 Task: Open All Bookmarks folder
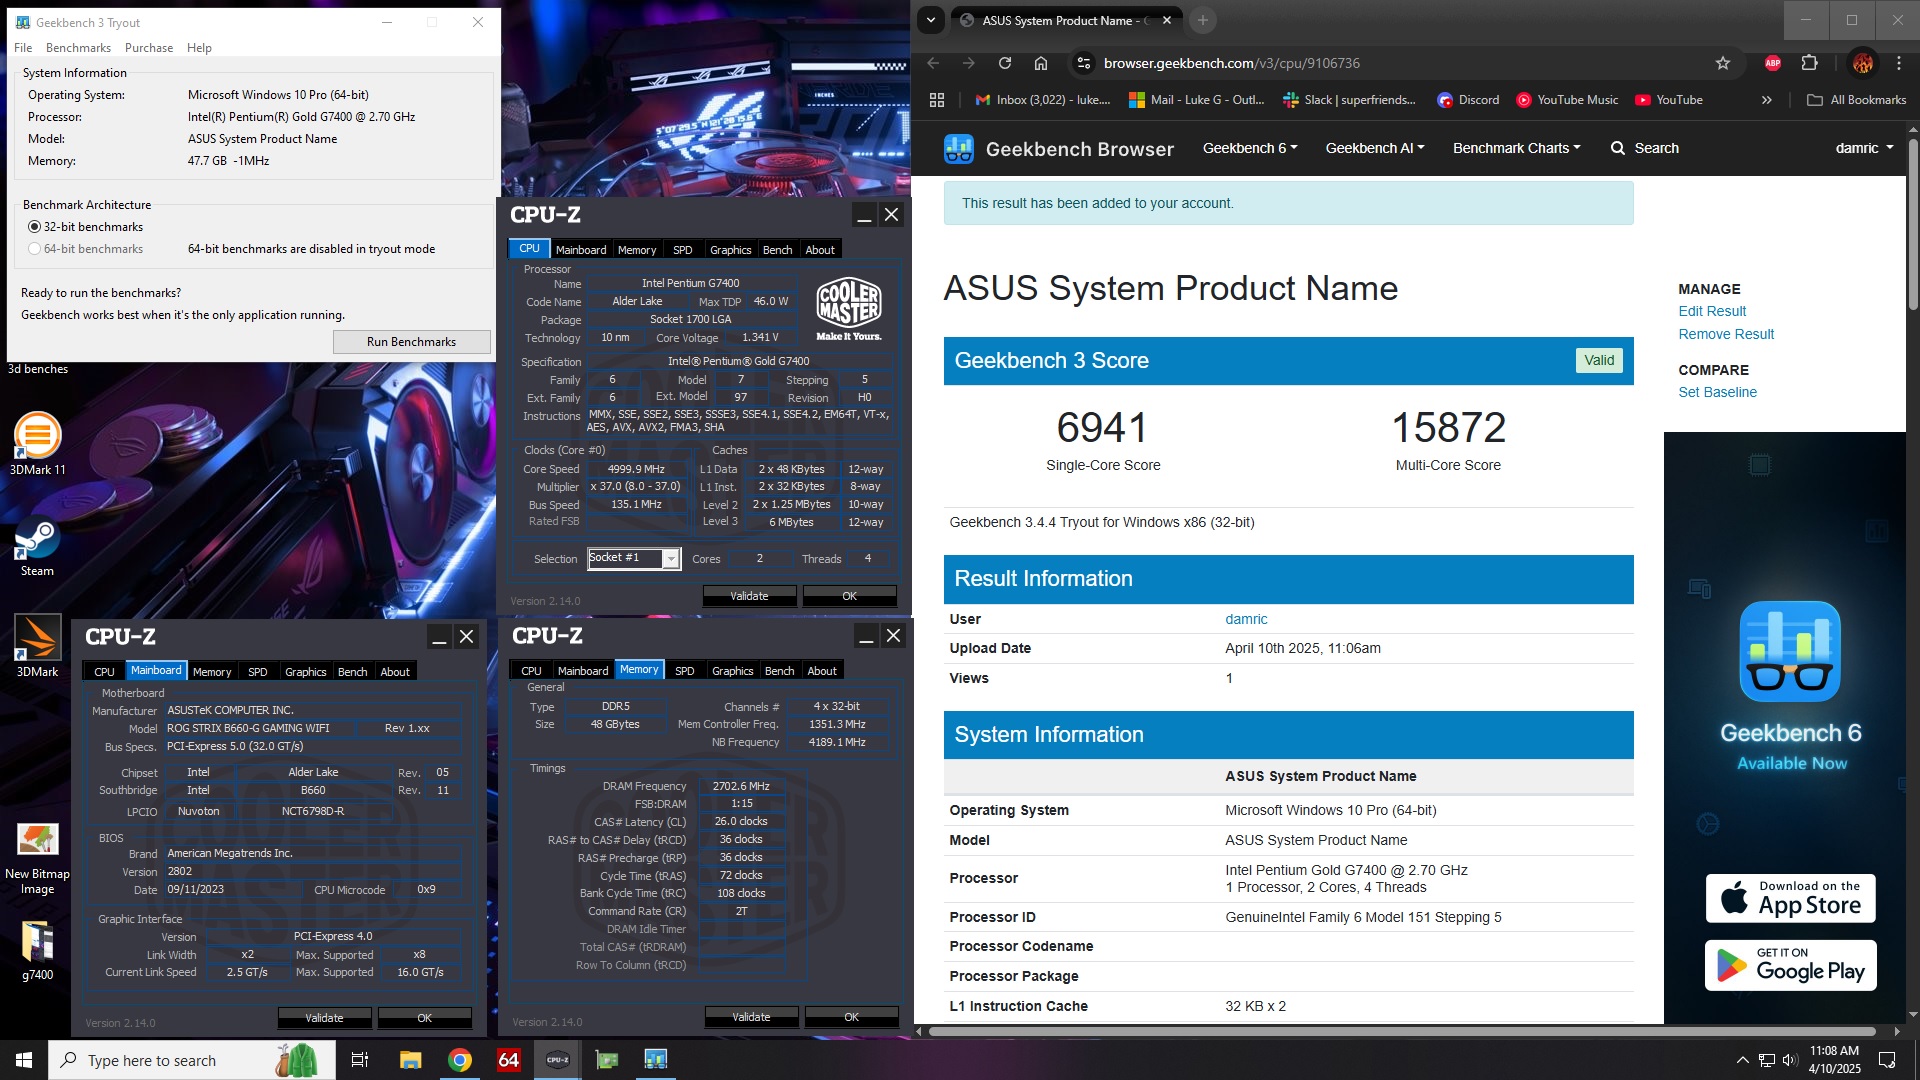pyautogui.click(x=1857, y=100)
